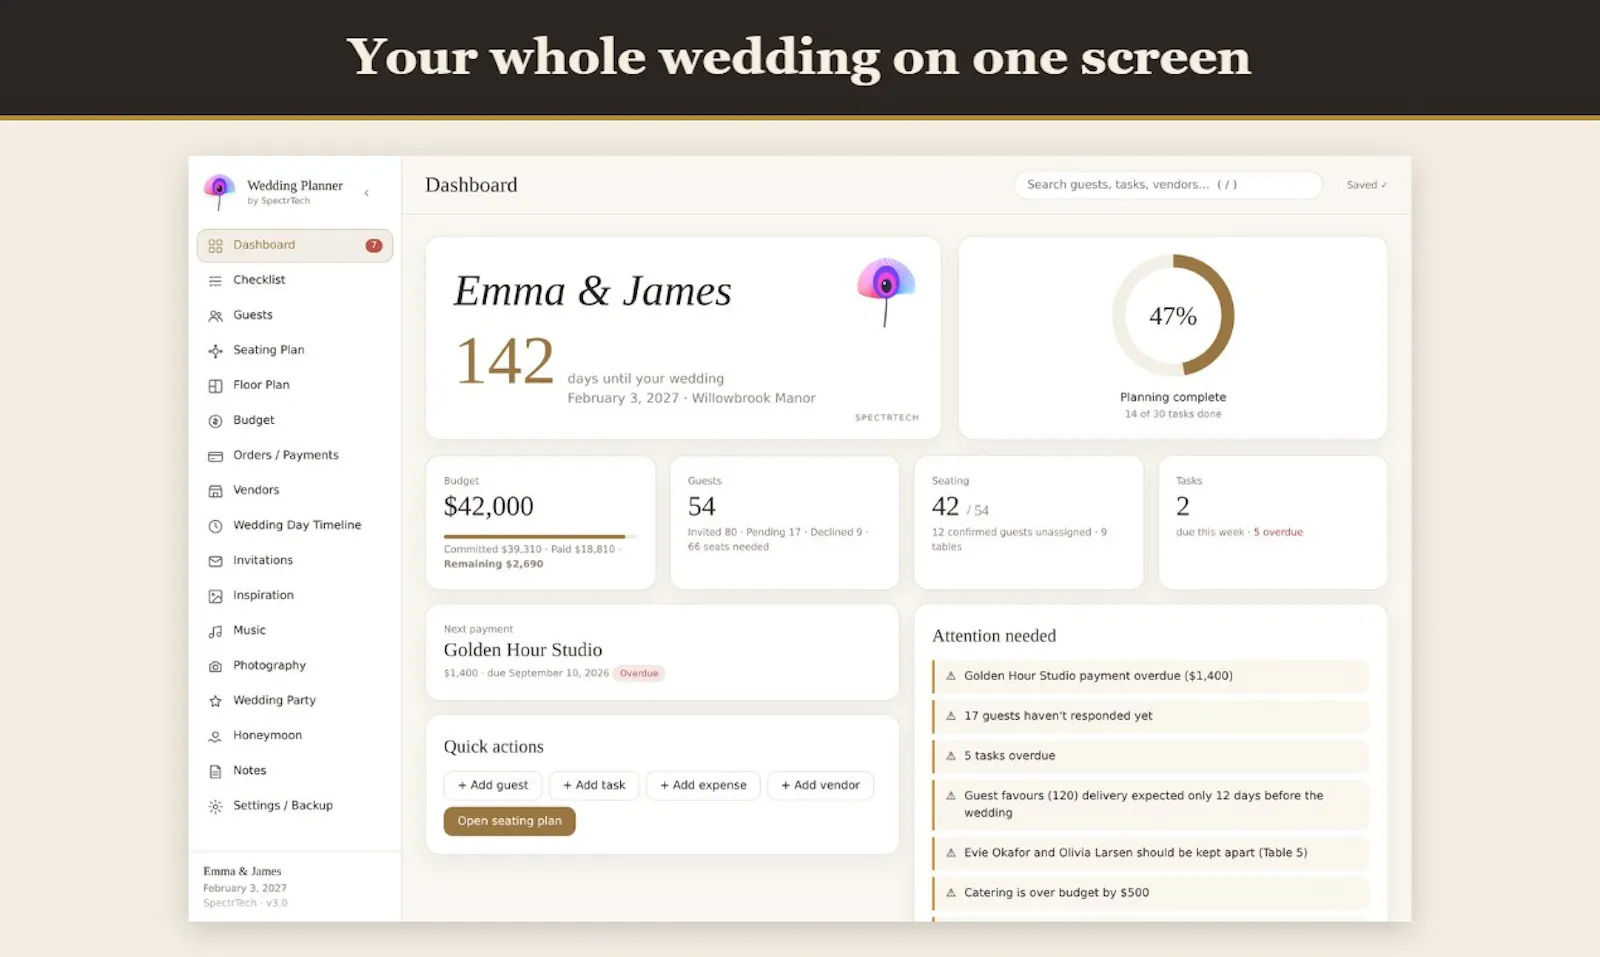The width and height of the screenshot is (1600, 957).
Task: Select the 5 tasks overdue alert
Action: click(x=1151, y=756)
